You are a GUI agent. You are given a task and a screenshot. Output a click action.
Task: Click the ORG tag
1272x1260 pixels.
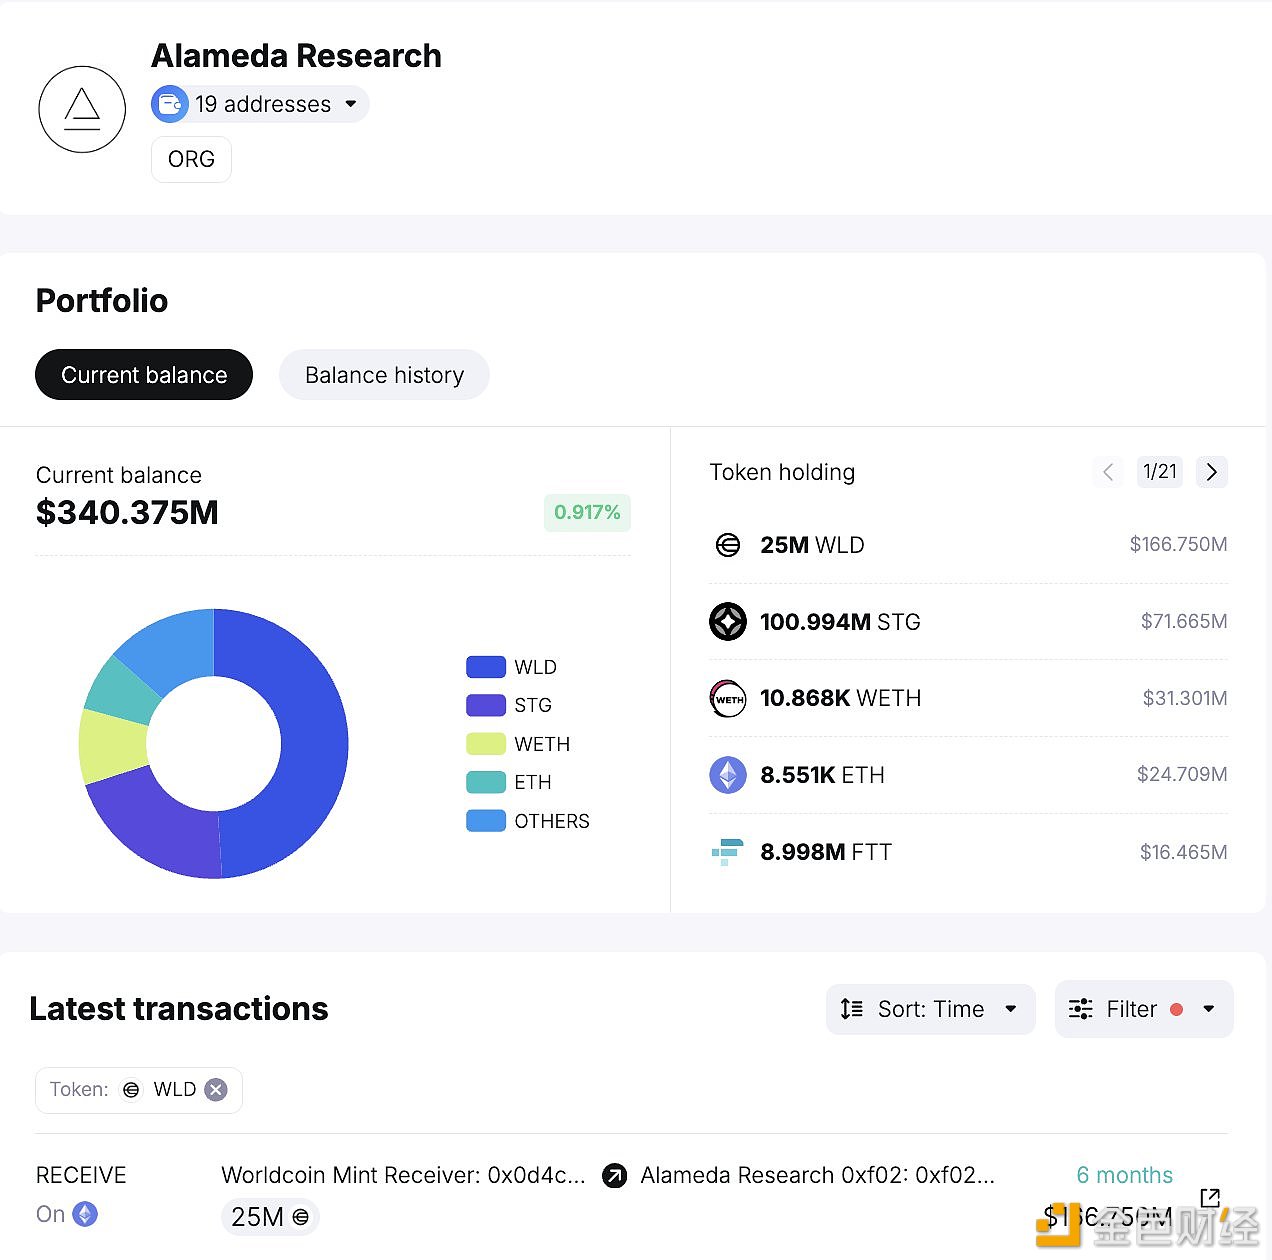pyautogui.click(x=191, y=160)
